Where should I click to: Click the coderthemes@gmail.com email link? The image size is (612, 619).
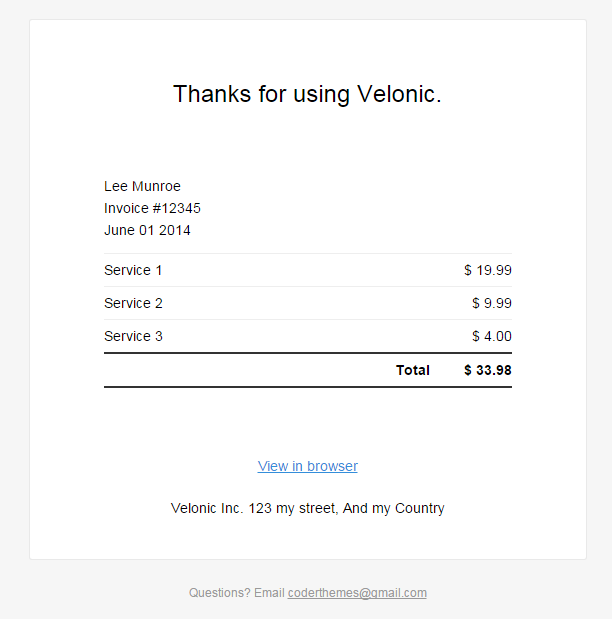click(x=357, y=593)
